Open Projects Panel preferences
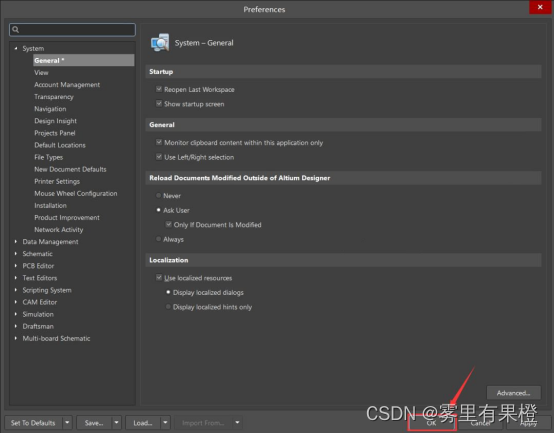 click(55, 133)
